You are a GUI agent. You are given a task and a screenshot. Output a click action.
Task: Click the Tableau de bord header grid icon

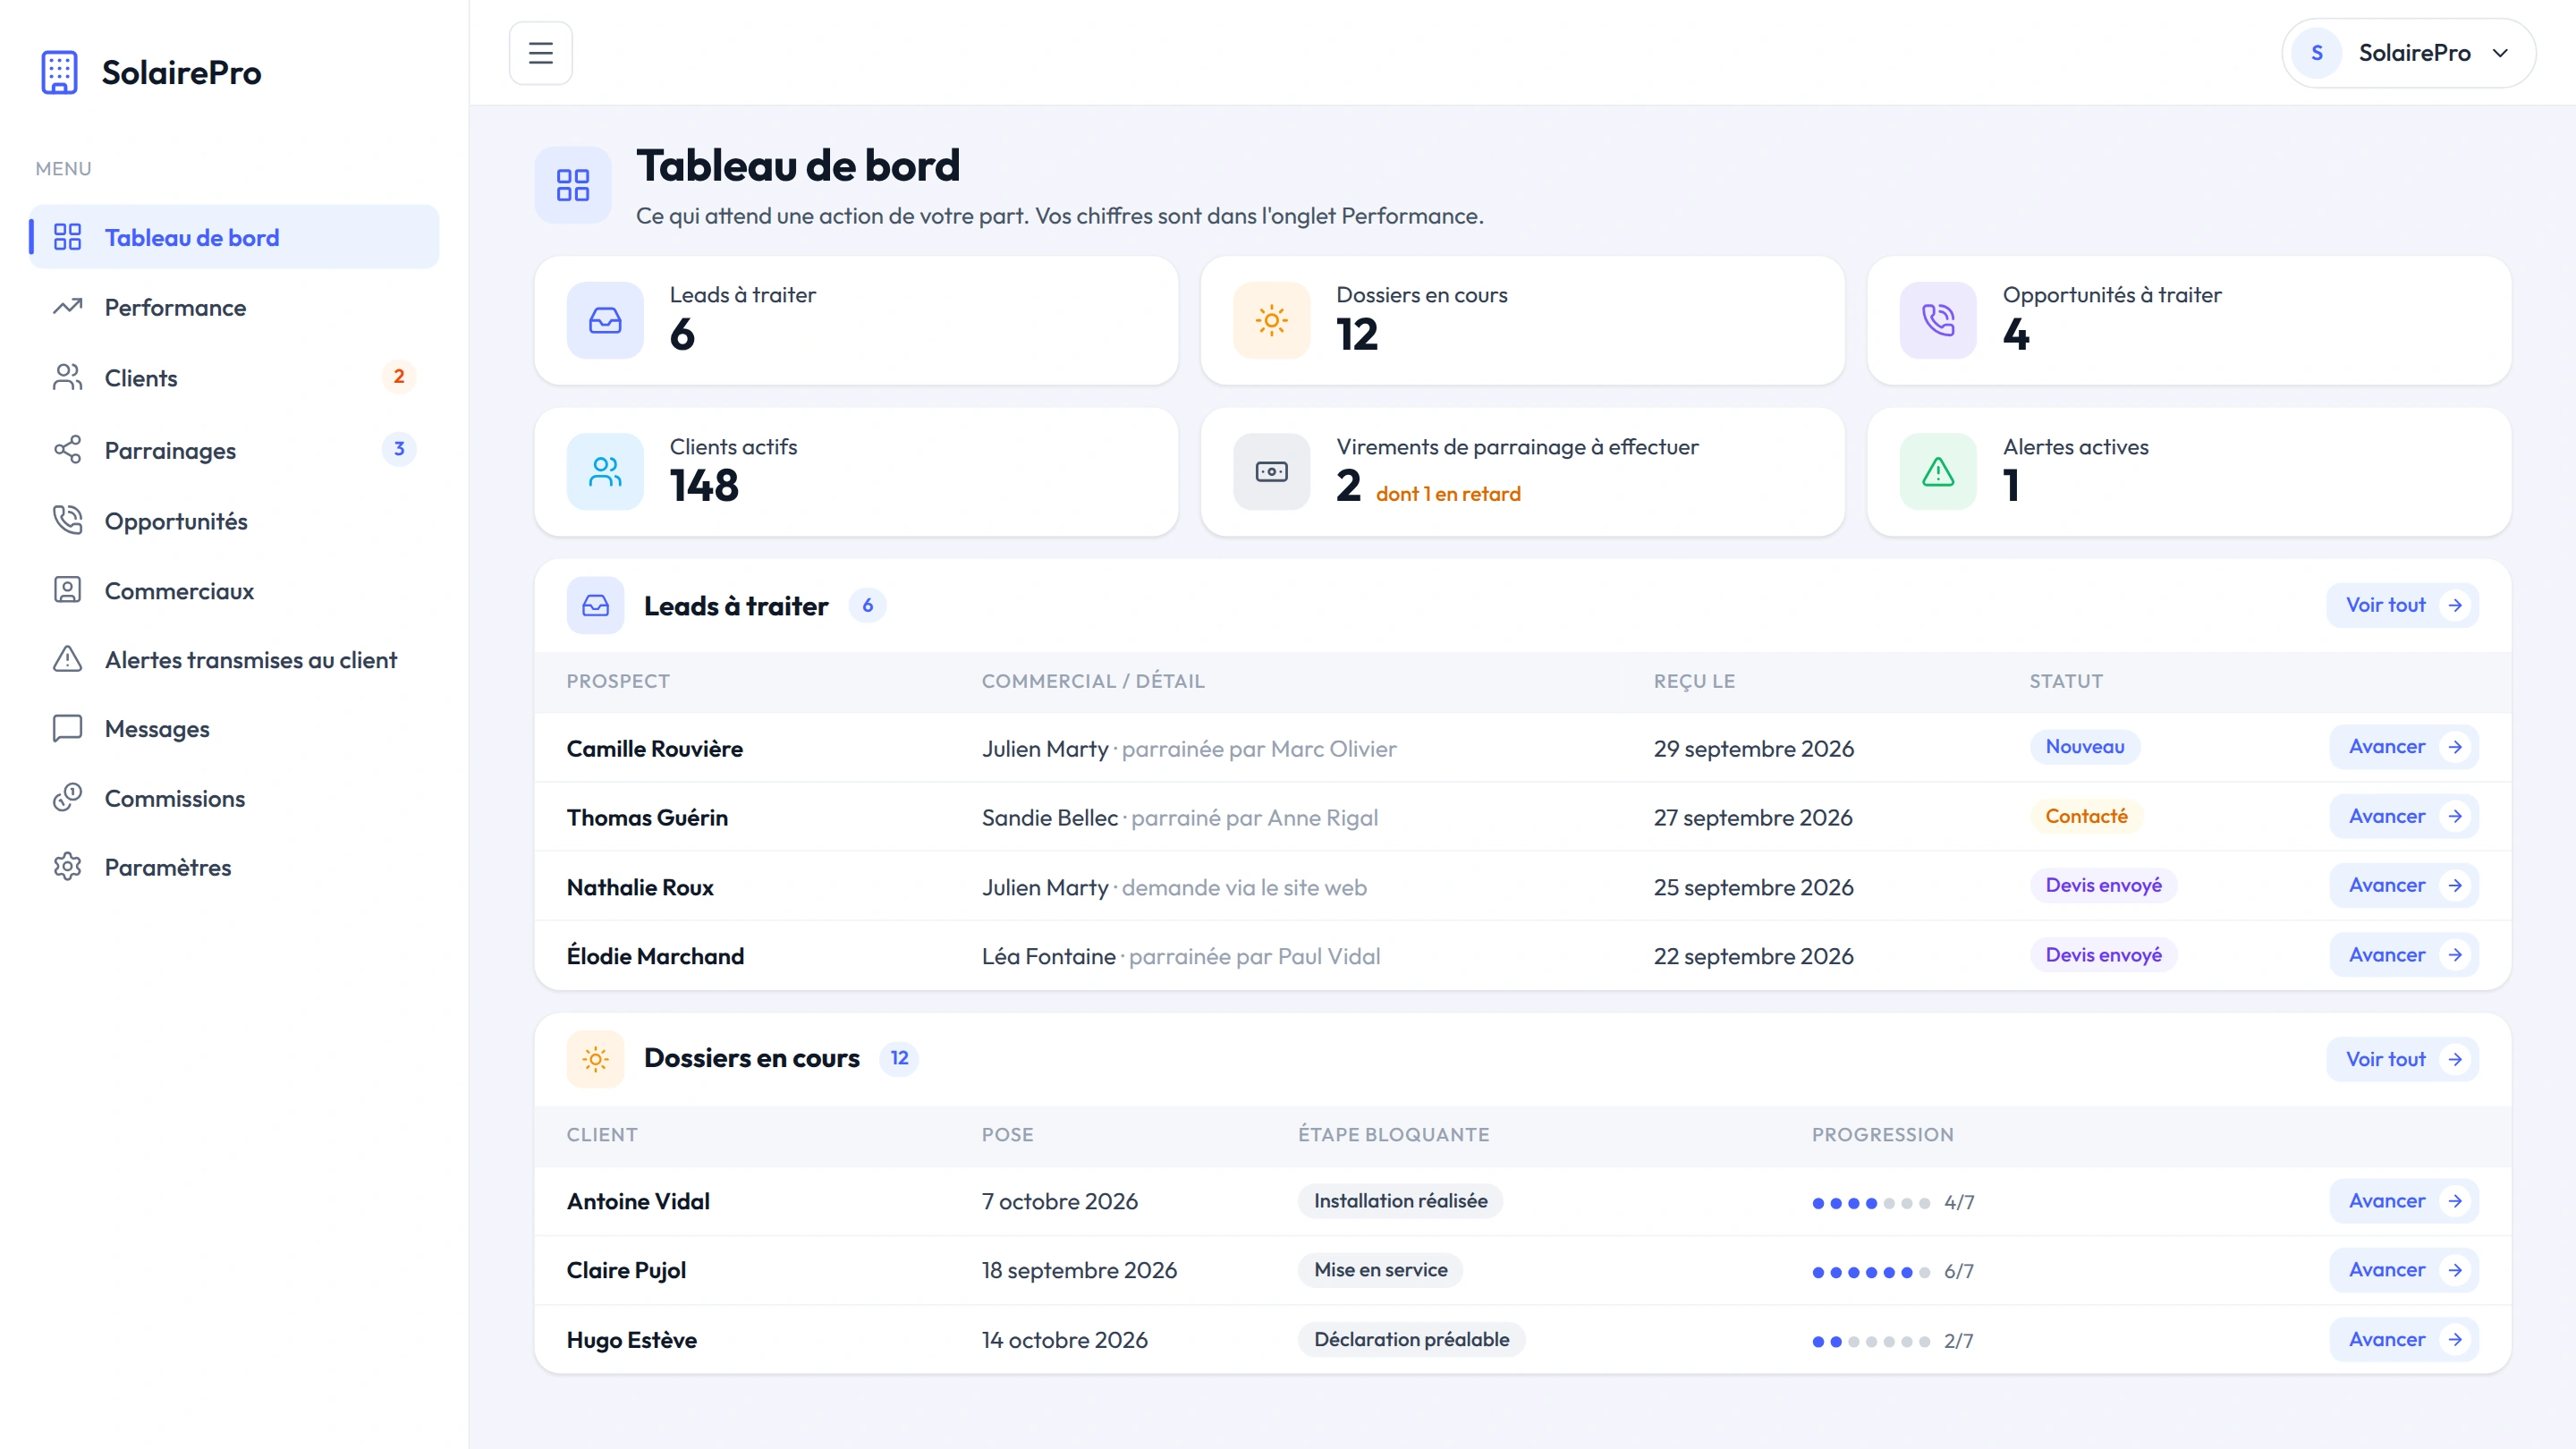(x=573, y=185)
